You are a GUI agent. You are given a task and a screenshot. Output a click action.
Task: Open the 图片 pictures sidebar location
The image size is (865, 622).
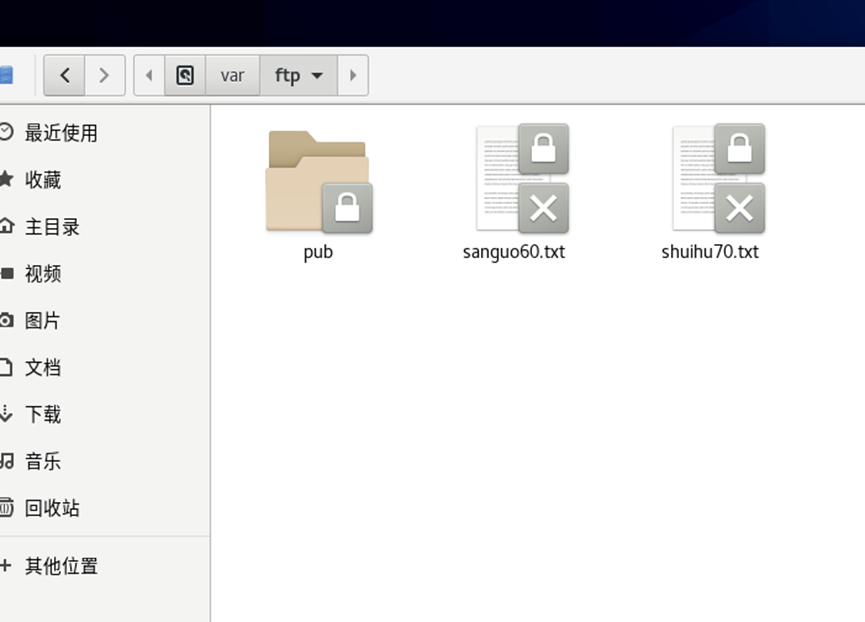tap(105, 320)
